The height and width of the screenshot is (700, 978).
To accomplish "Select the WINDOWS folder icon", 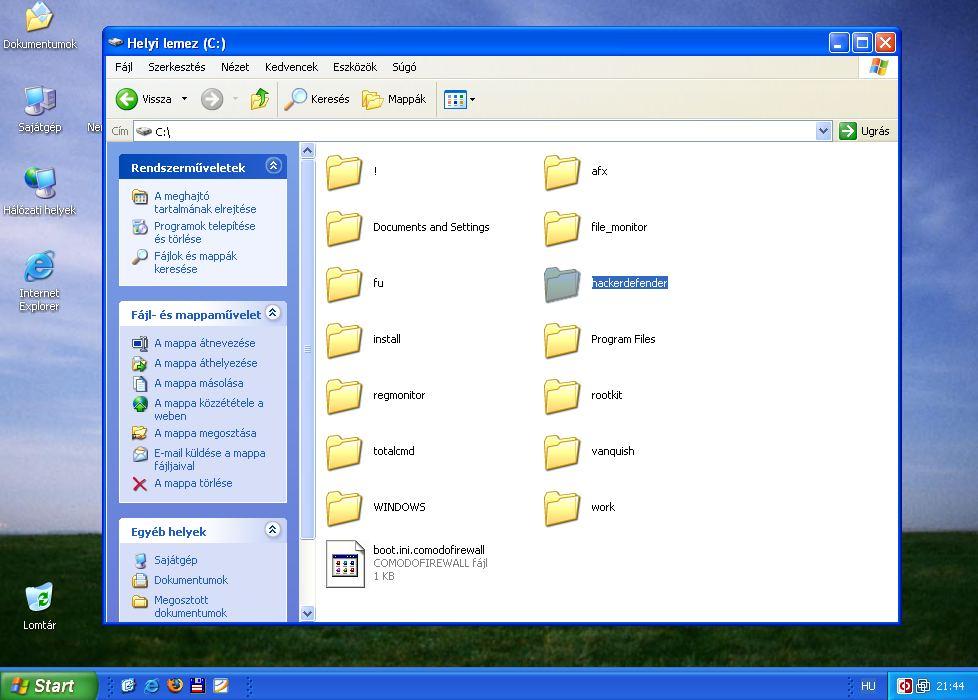I will point(344,508).
